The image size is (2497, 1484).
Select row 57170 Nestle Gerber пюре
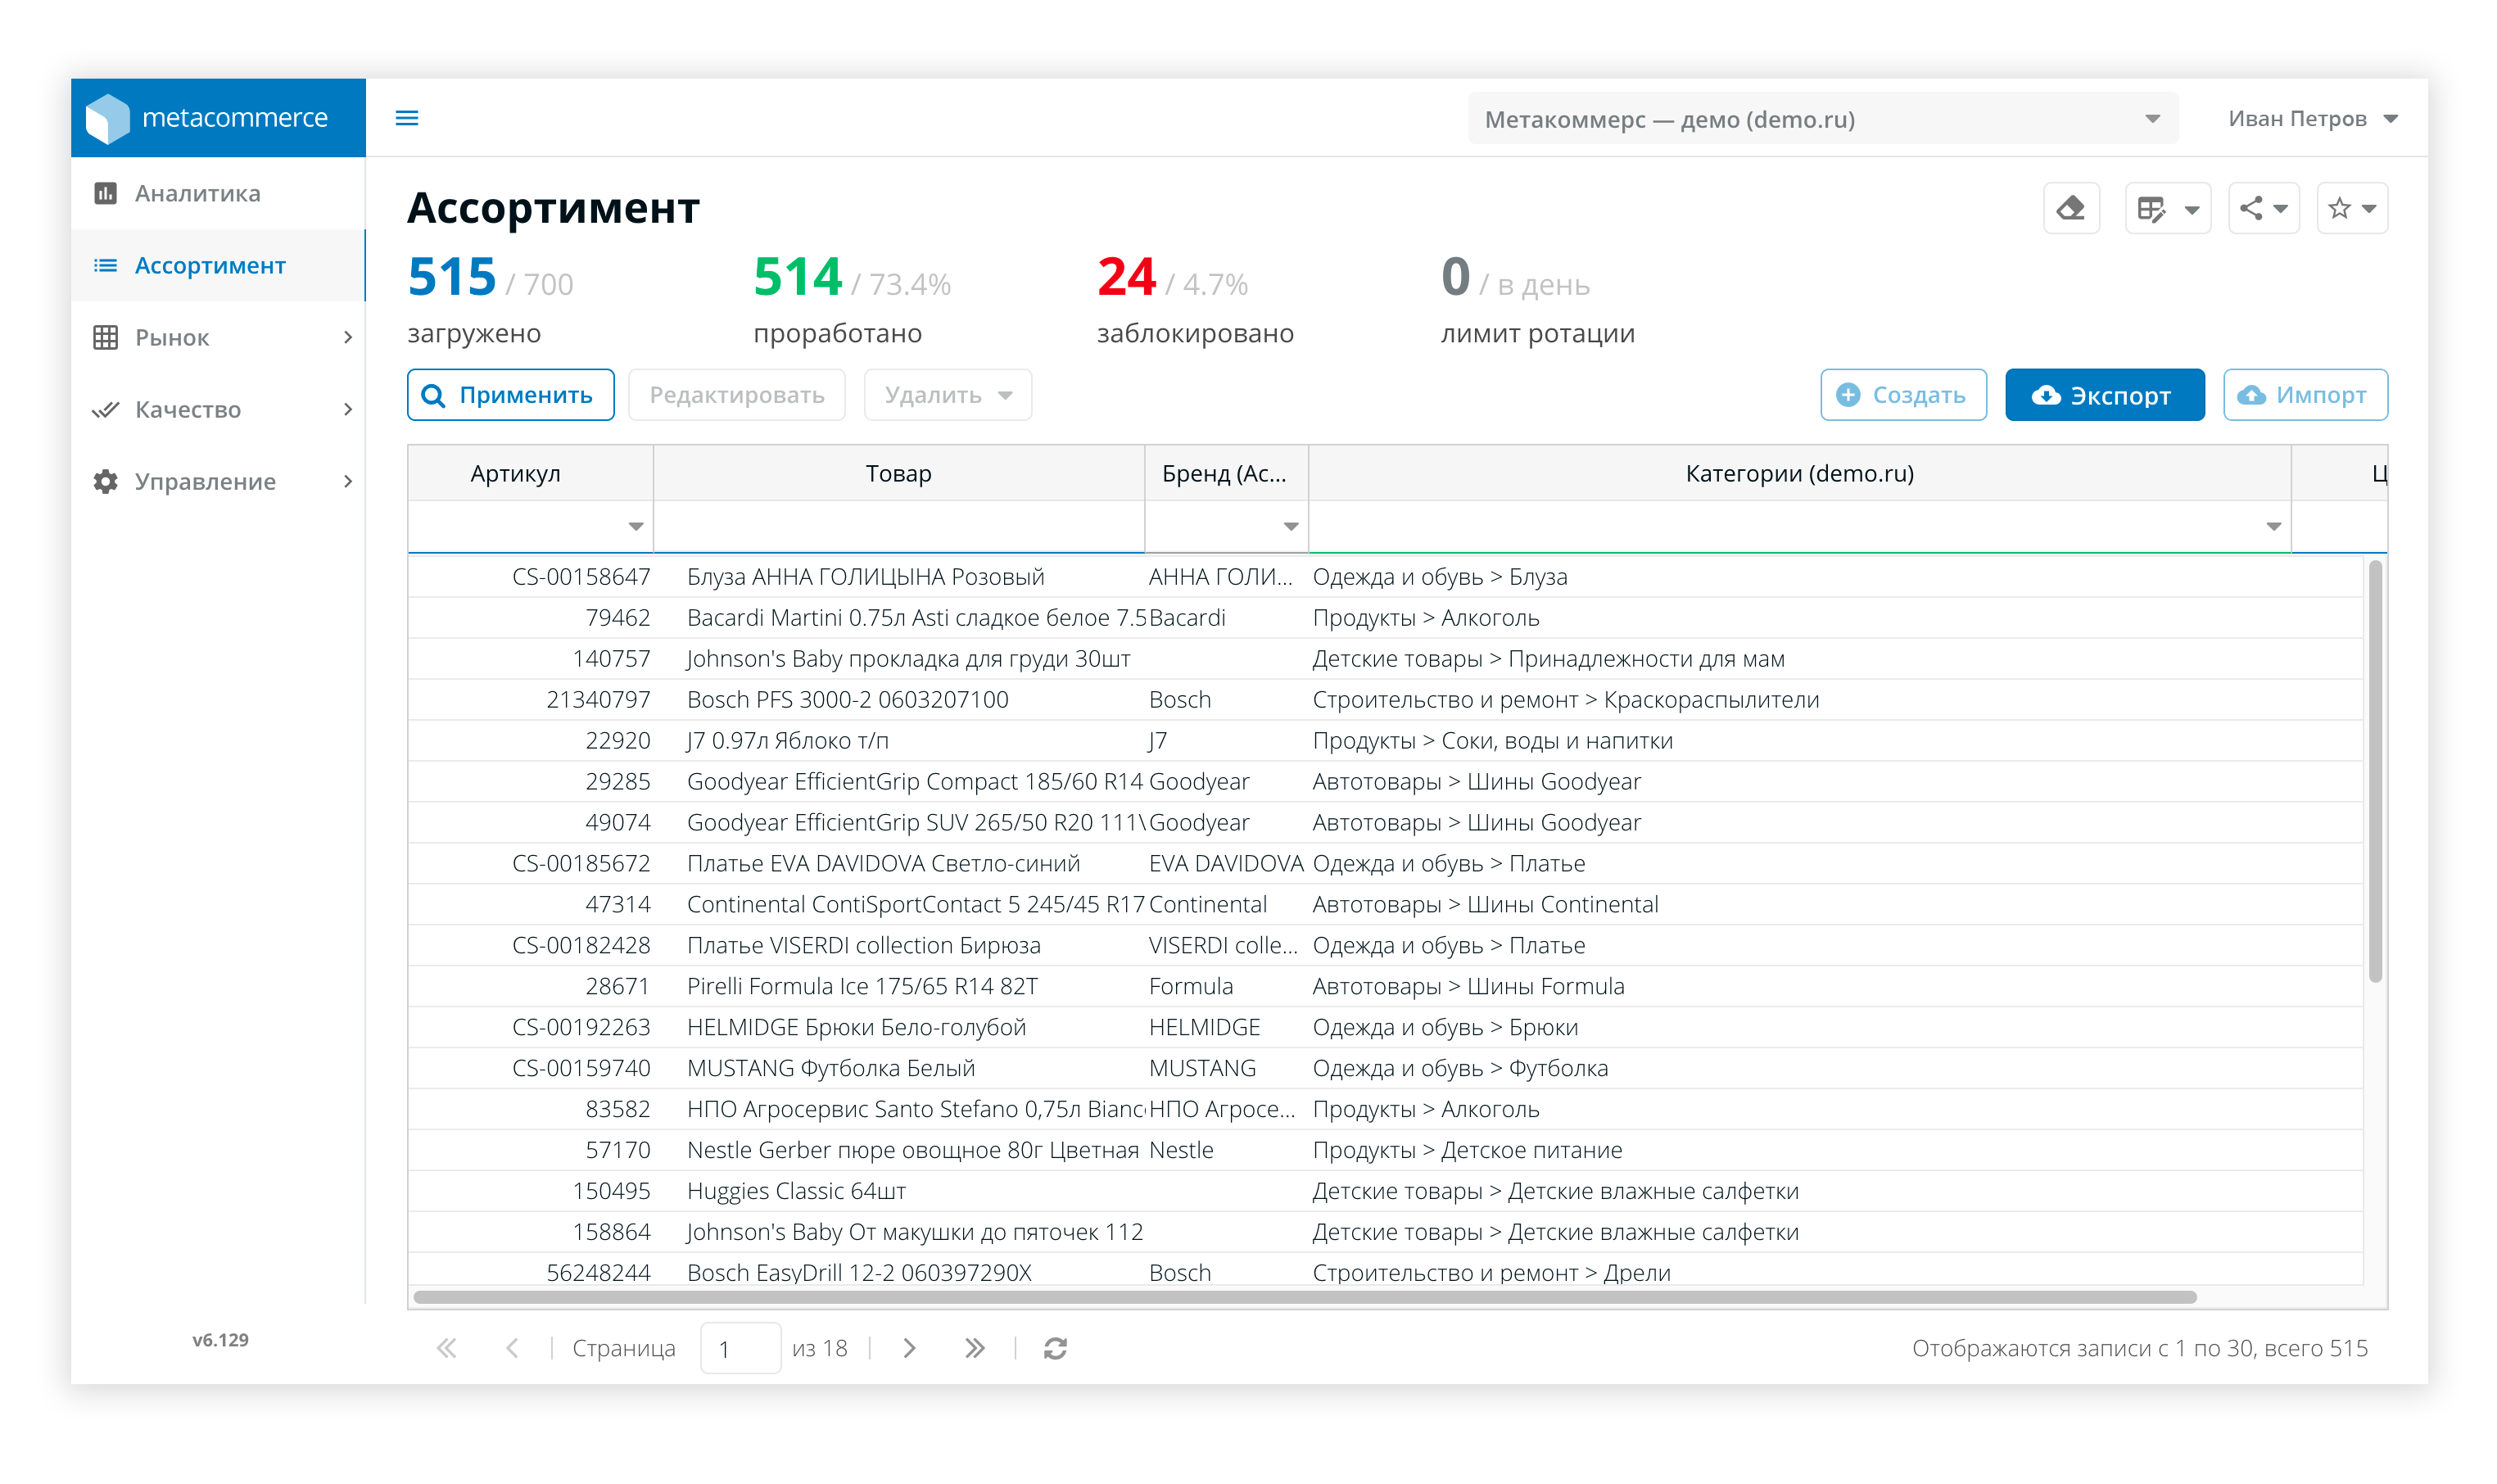[x=1385, y=1151]
